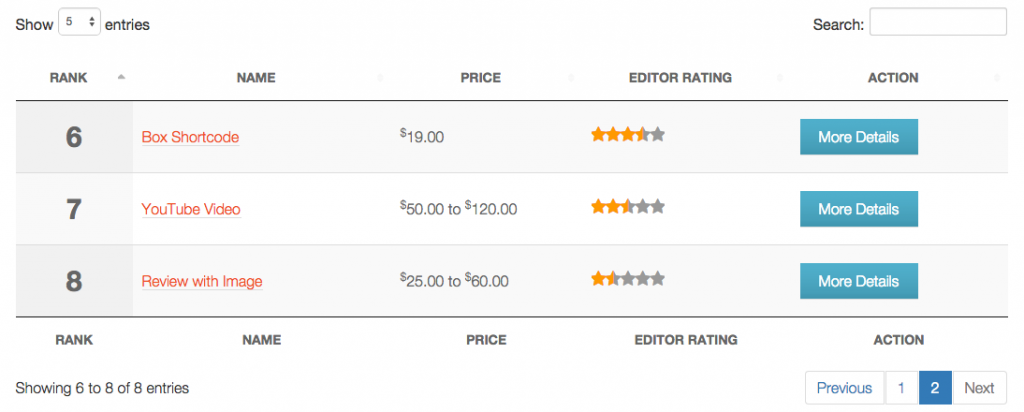Select page 1 in pagination
The width and height of the screenshot is (1024, 412).
901,388
